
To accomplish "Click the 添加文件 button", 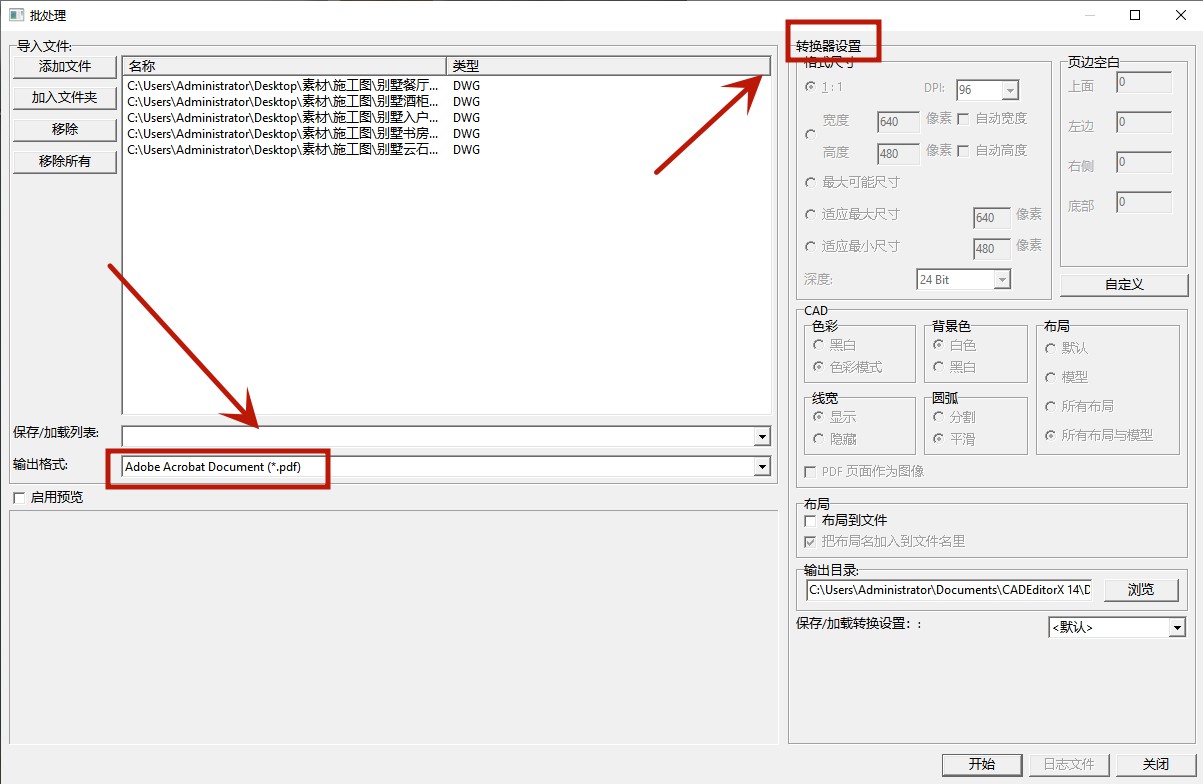I will tap(65, 66).
